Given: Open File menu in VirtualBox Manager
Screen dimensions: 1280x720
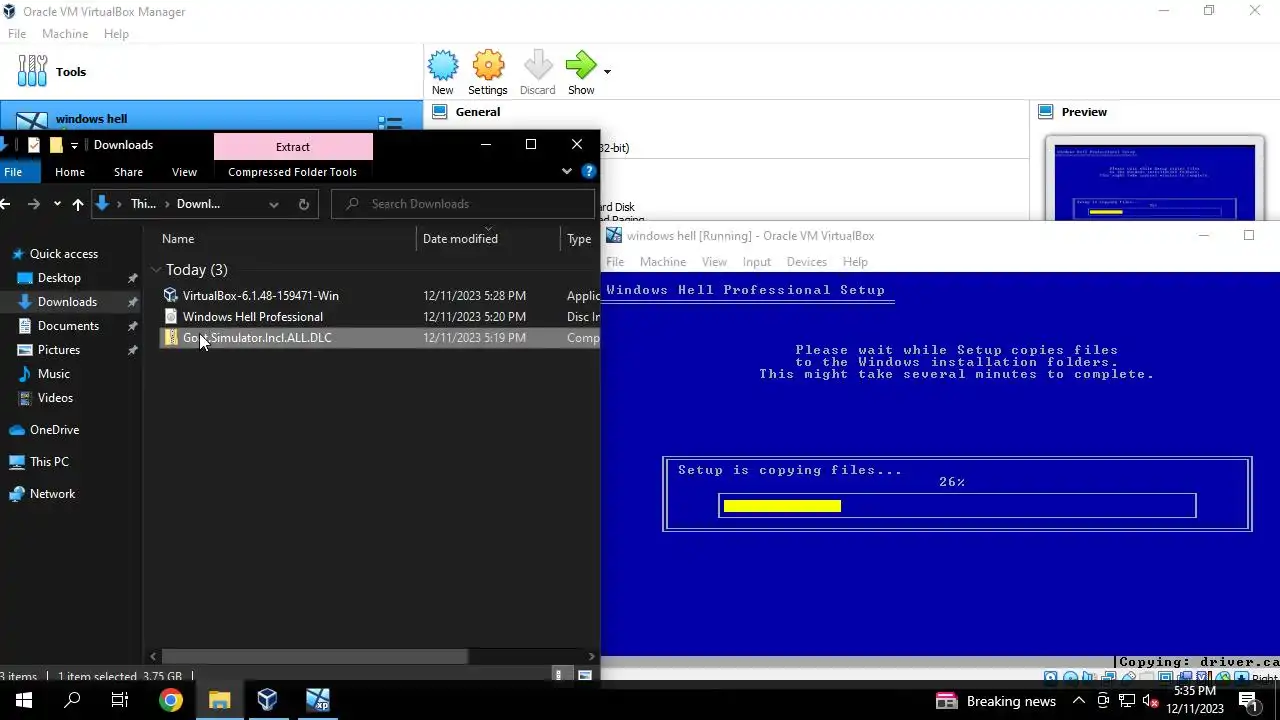Looking at the screenshot, I should point(17,34).
